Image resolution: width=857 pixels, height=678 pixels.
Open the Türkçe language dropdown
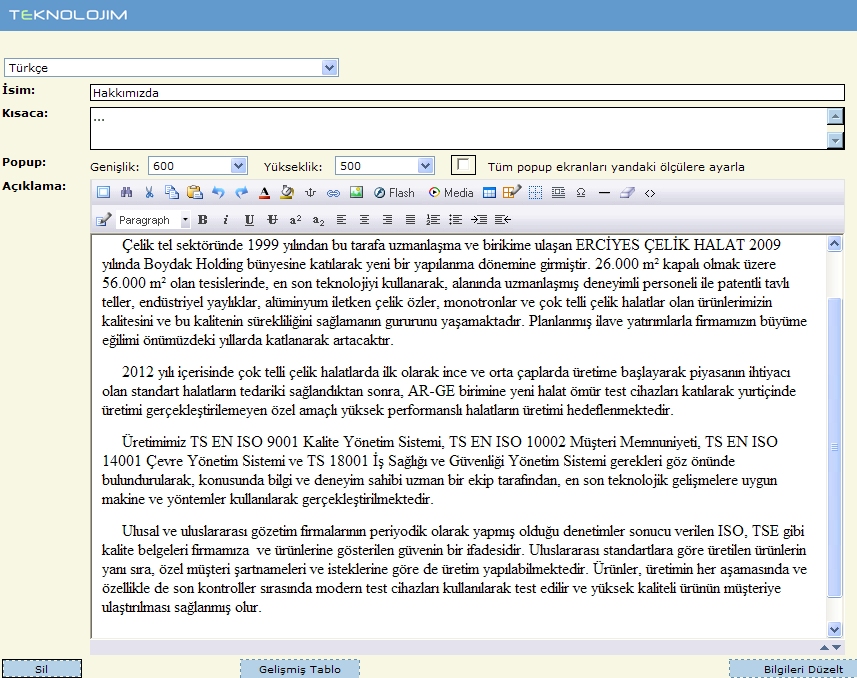point(171,68)
